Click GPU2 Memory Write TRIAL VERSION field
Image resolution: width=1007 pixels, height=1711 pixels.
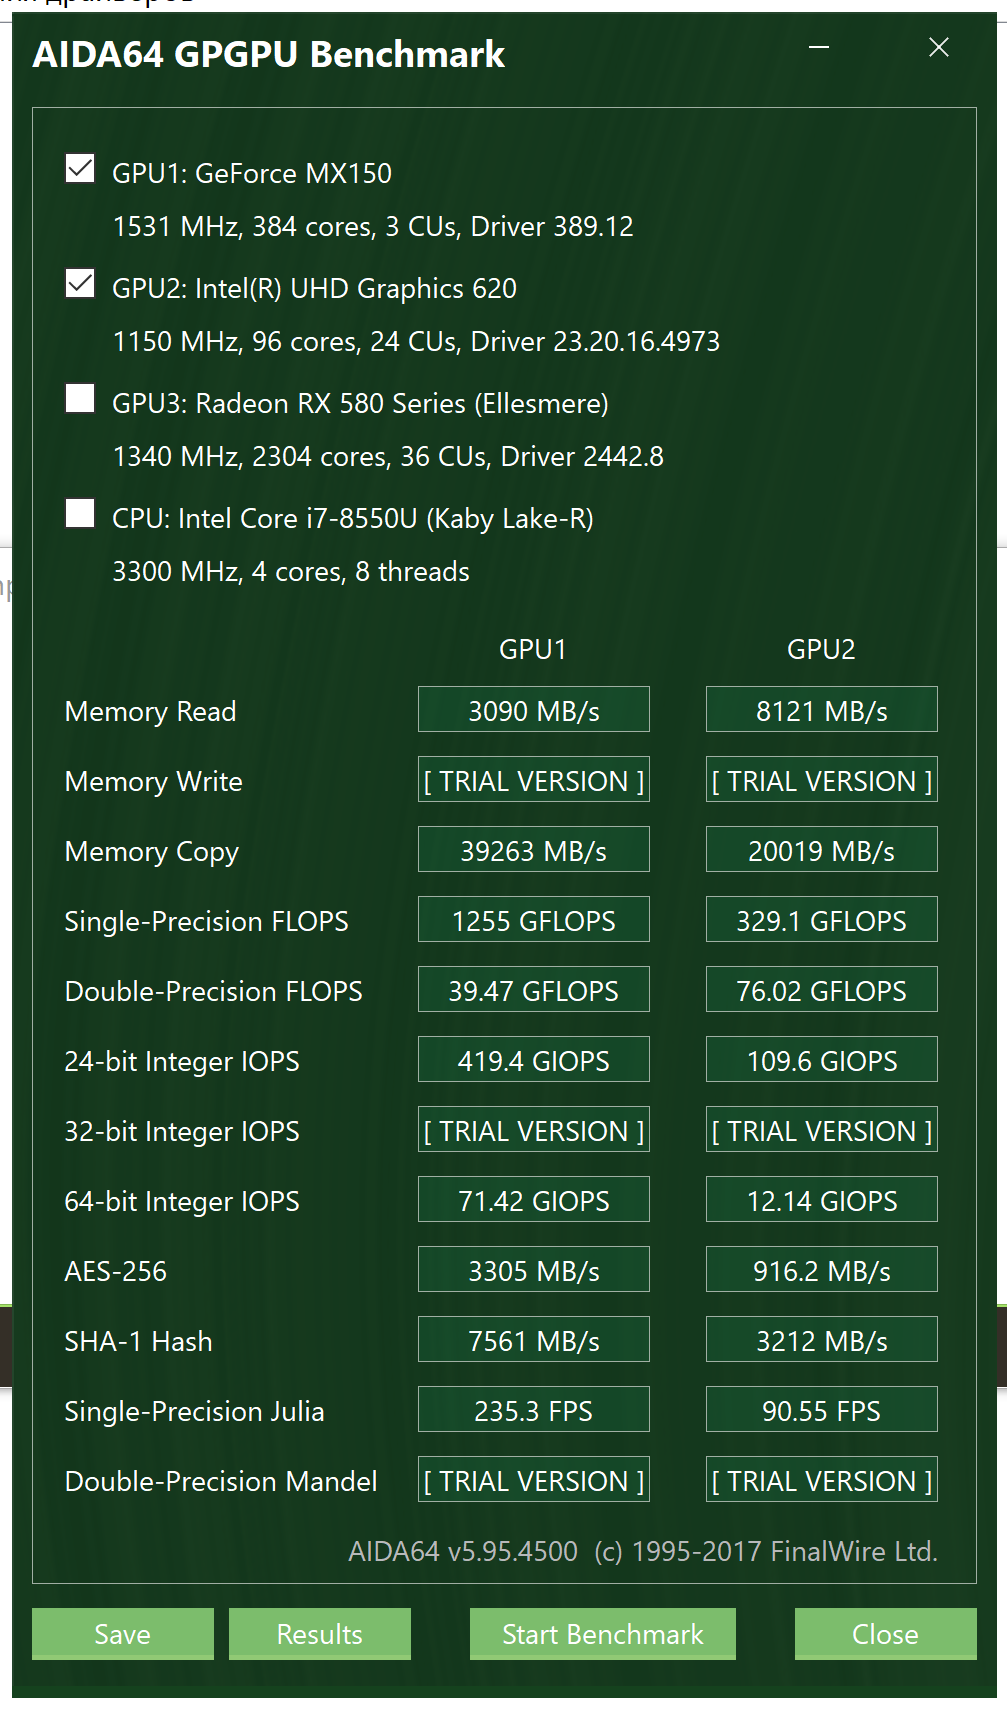(x=822, y=780)
